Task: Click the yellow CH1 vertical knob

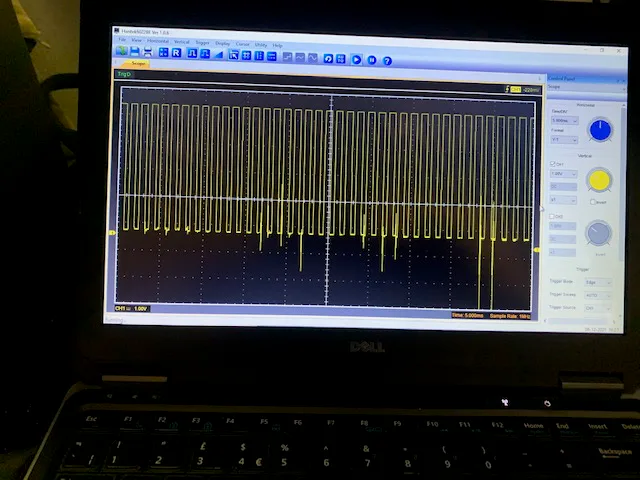Action: click(x=599, y=180)
